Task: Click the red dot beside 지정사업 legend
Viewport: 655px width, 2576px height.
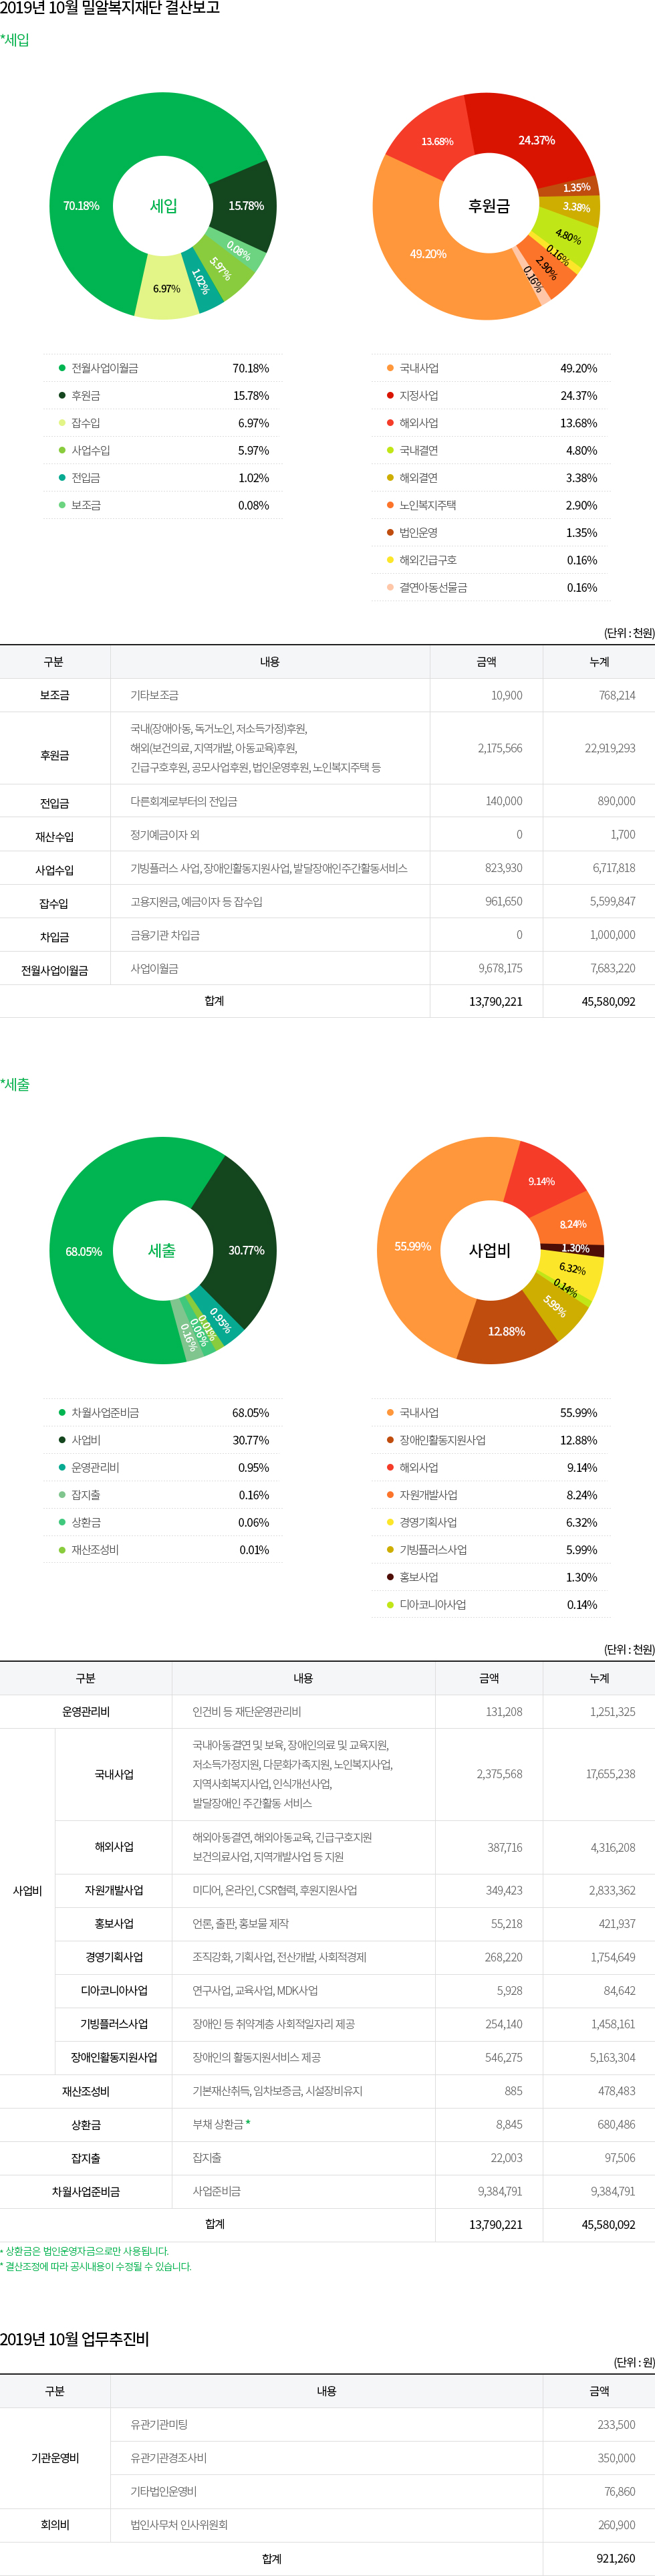Action: click(x=390, y=396)
